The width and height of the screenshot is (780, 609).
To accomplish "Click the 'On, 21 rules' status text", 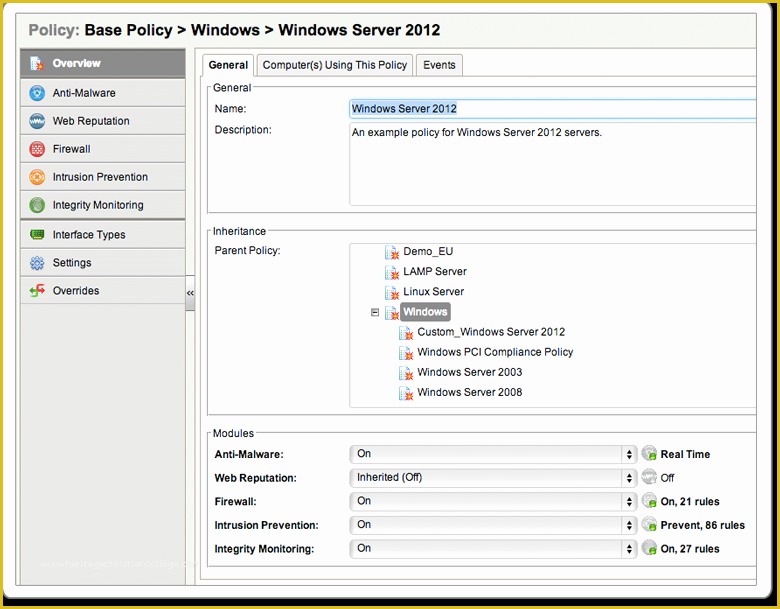I will [x=690, y=502].
